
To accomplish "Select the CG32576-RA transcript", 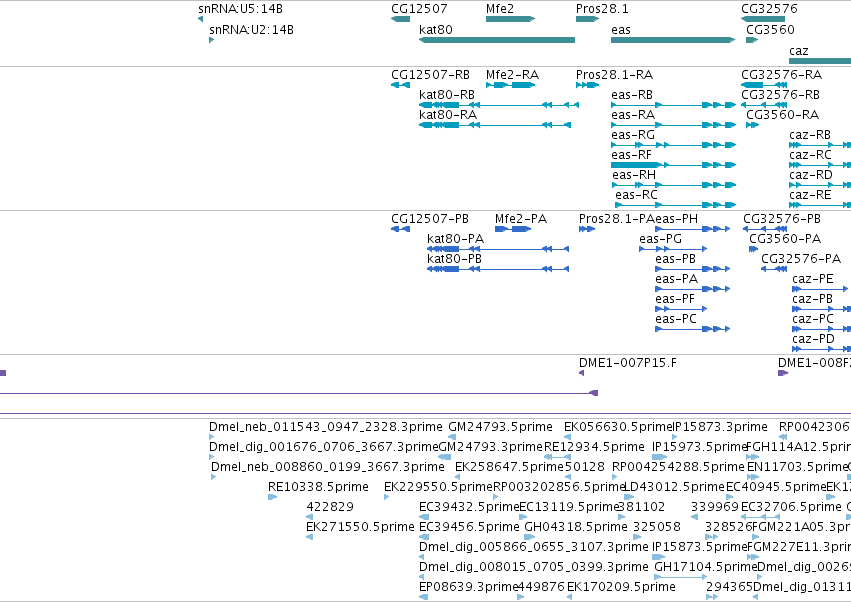I will point(764,85).
